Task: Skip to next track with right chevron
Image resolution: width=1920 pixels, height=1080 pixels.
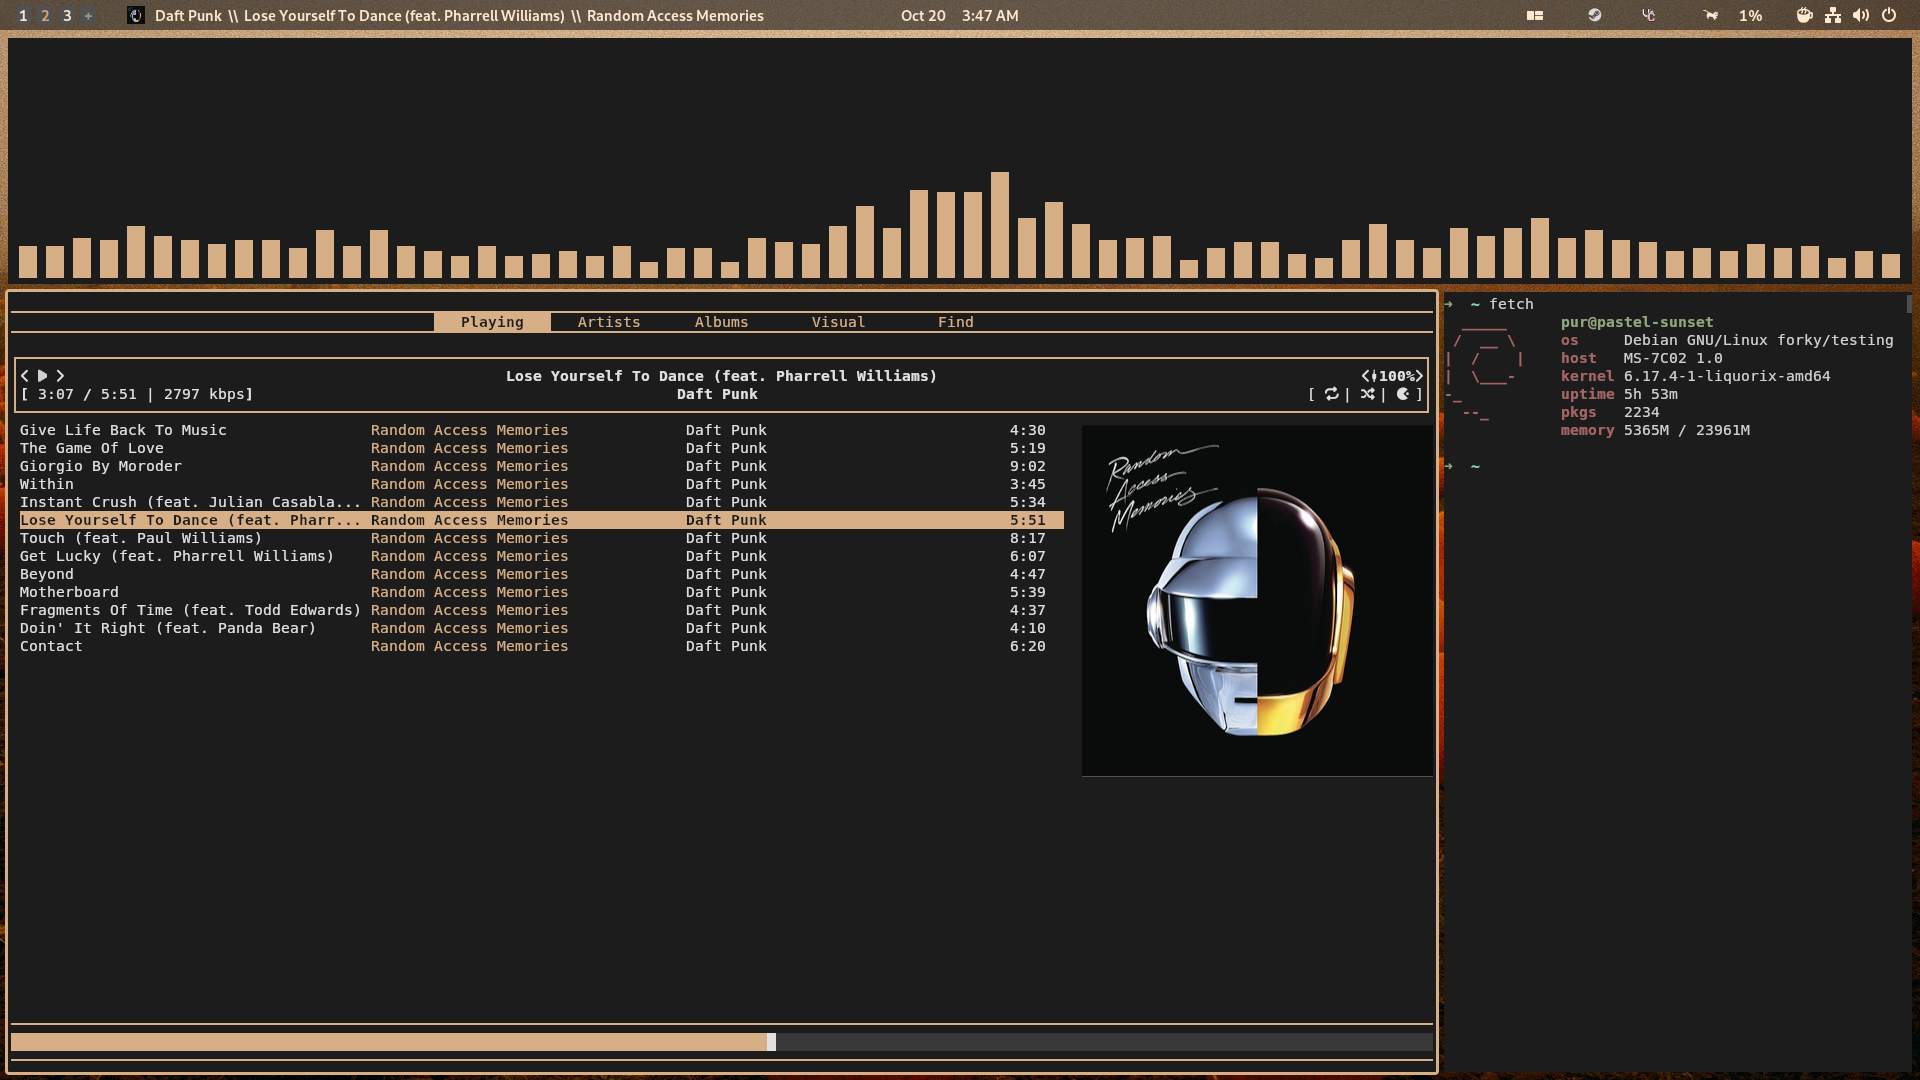Action: 60,376
